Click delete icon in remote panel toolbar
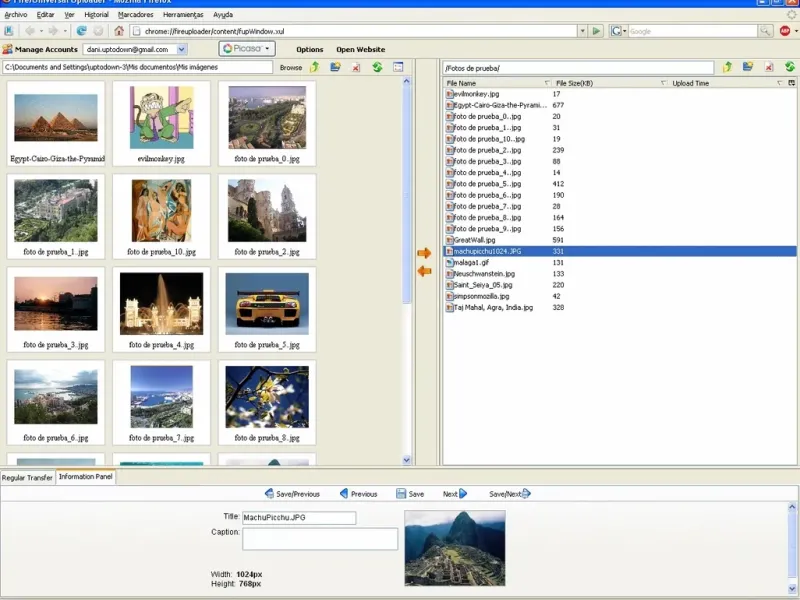The image size is (800, 600). [x=769, y=67]
